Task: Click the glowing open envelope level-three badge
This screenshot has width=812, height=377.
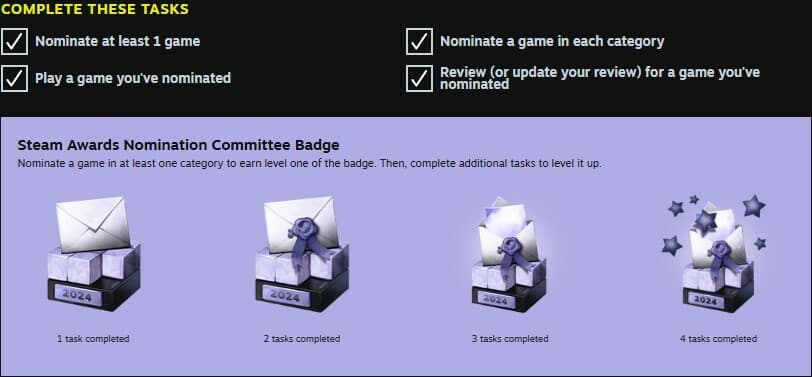Action: [509, 254]
